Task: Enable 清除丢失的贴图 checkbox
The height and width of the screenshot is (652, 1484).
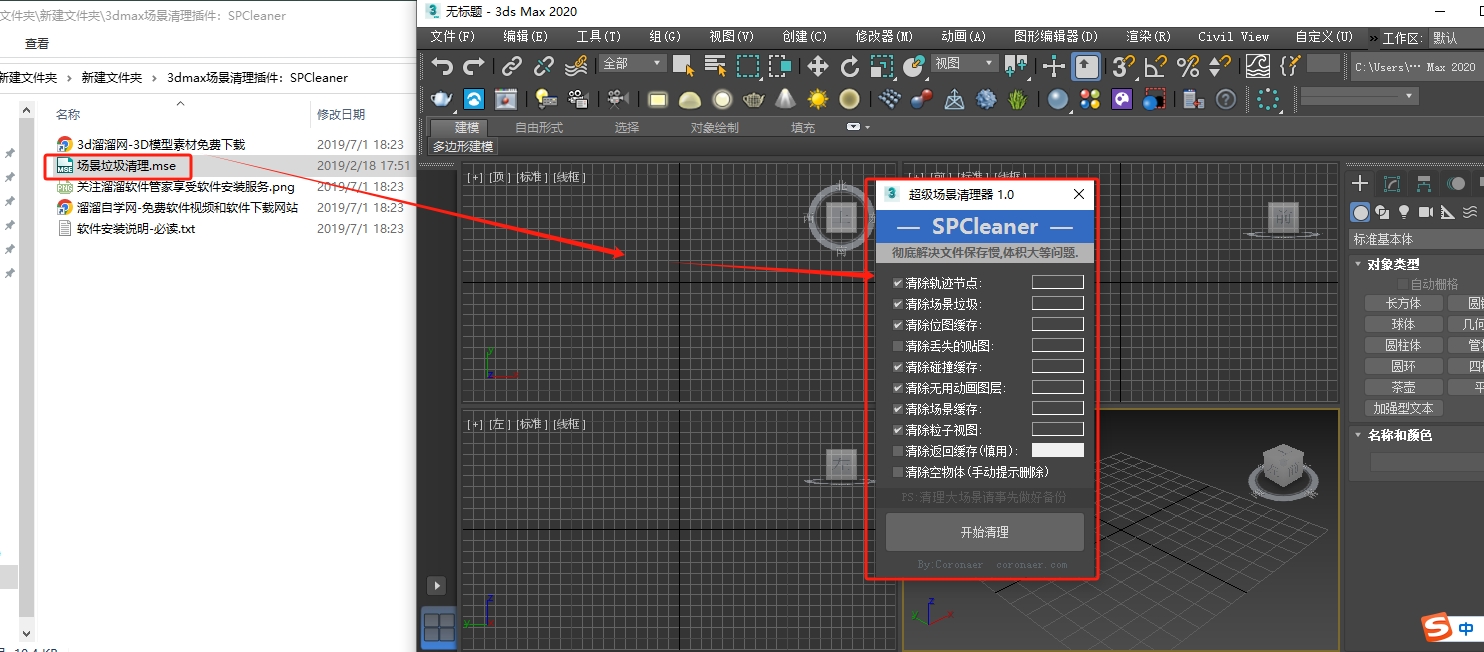Action: pyautogui.click(x=898, y=346)
